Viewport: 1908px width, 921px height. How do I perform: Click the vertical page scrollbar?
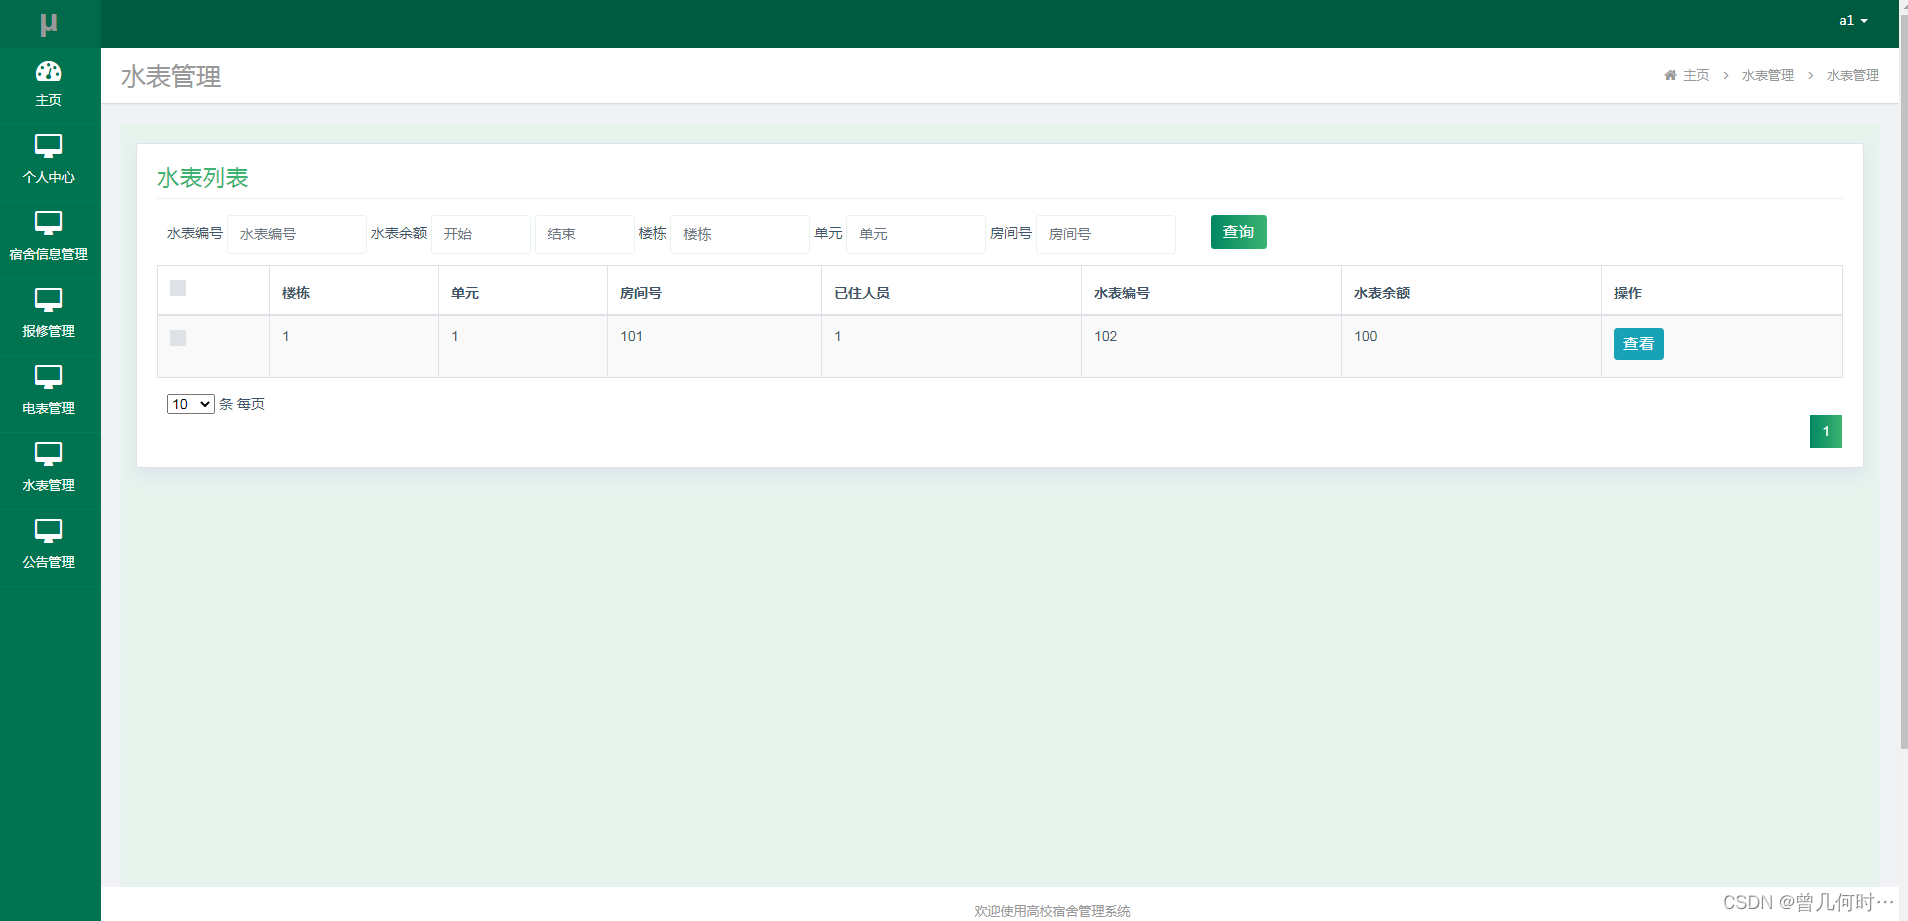[1904, 380]
